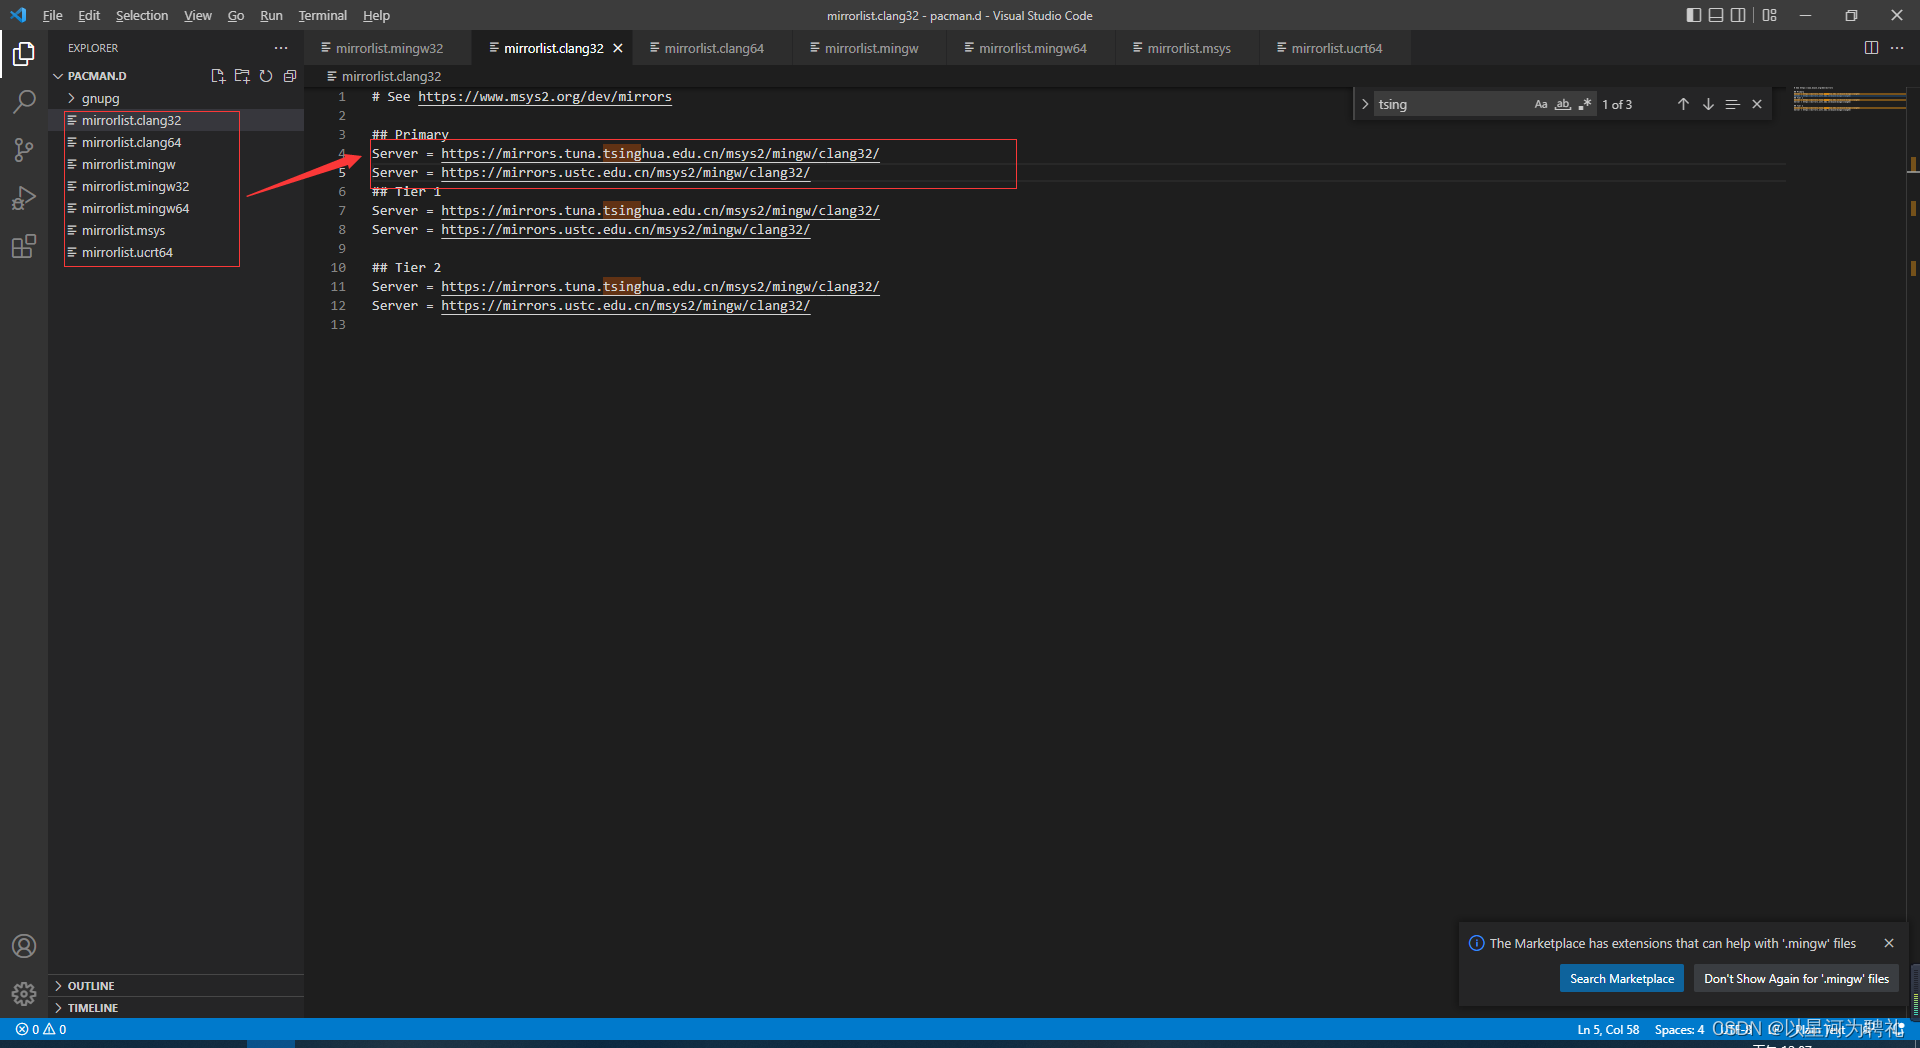
Task: Click Ln 5, Col 58 in status bar
Action: [x=1608, y=1030]
